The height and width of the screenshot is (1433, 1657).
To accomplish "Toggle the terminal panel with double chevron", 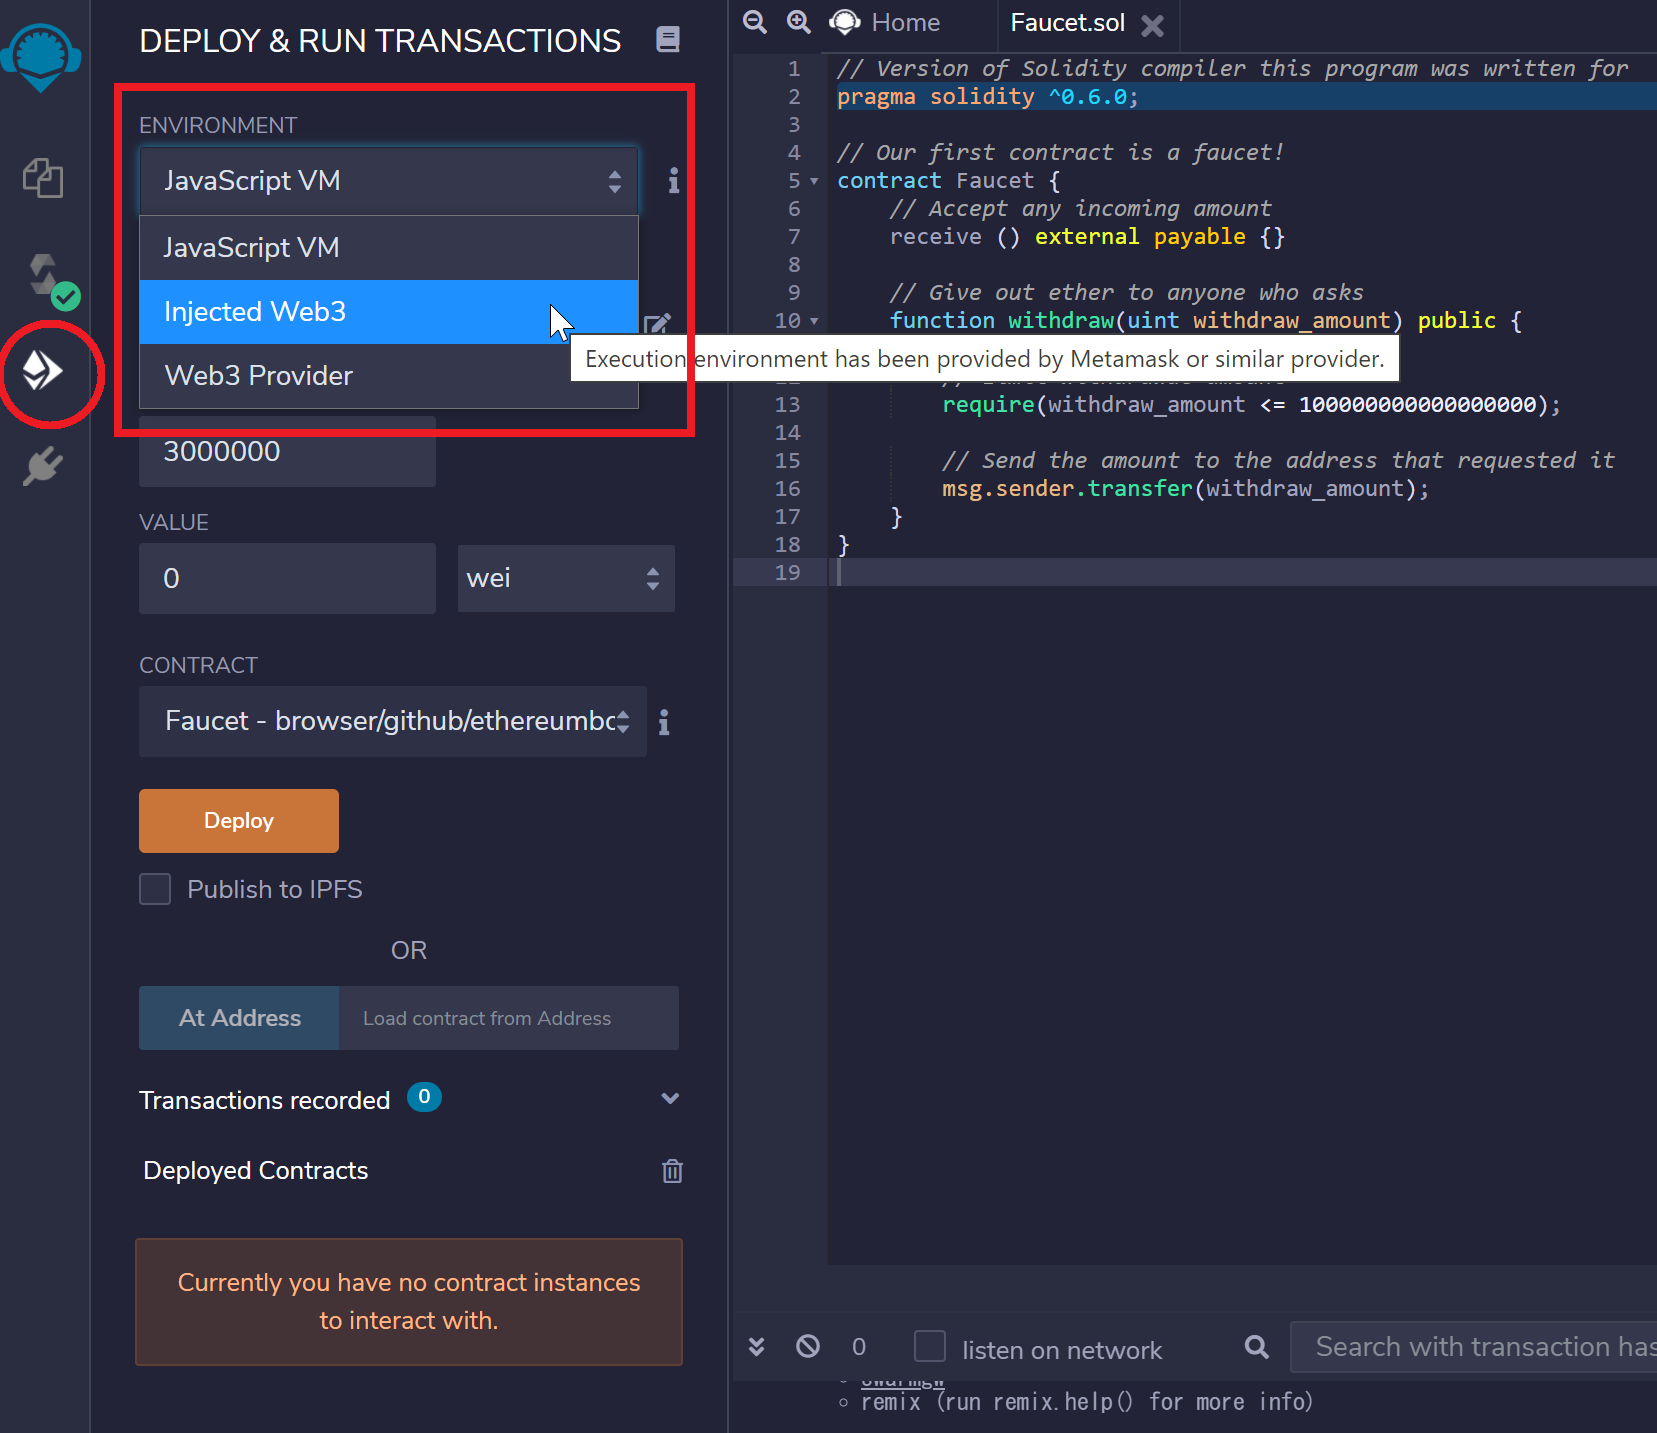I will click(x=757, y=1347).
